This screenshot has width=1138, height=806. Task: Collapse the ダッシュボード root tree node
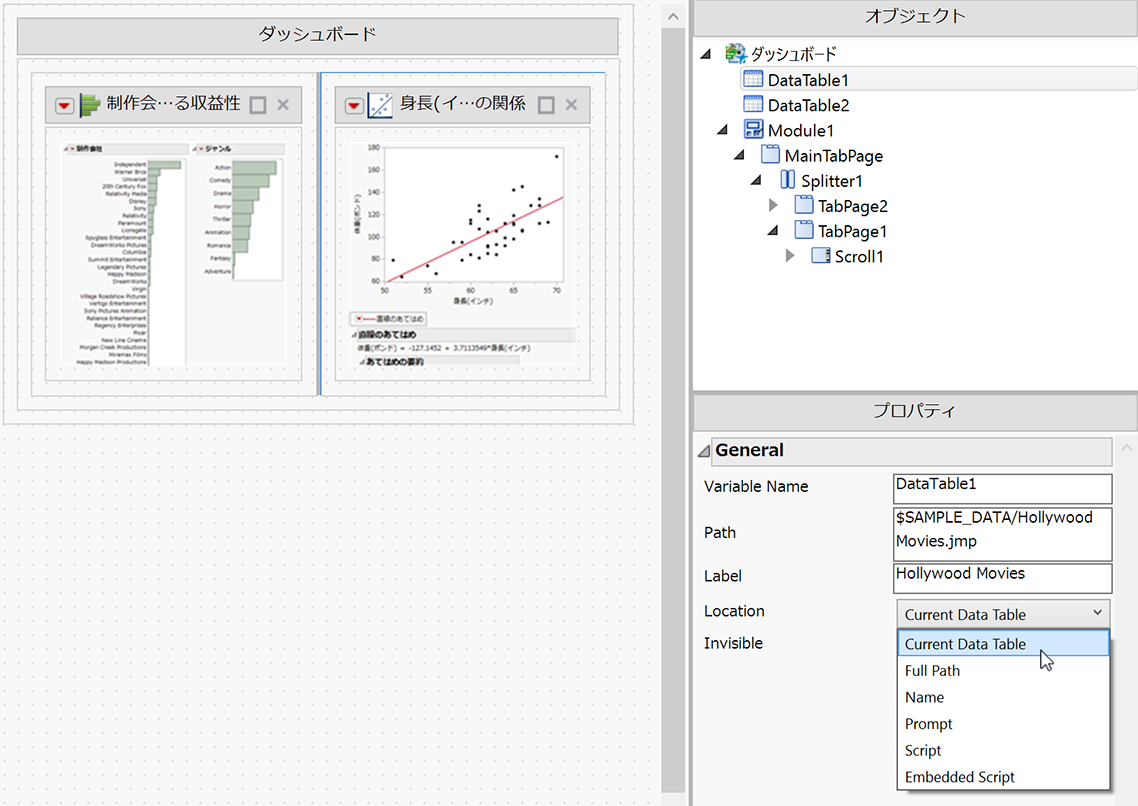click(705, 54)
